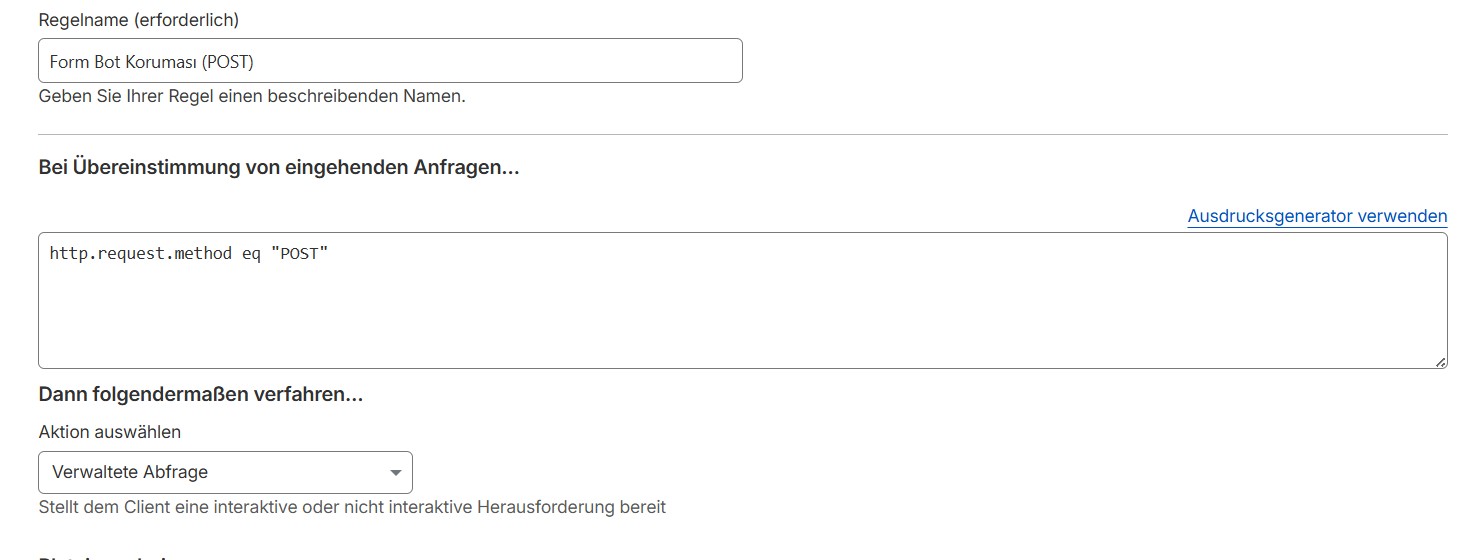Focus the rule expression text area
The image size is (1482, 560).
742,300
